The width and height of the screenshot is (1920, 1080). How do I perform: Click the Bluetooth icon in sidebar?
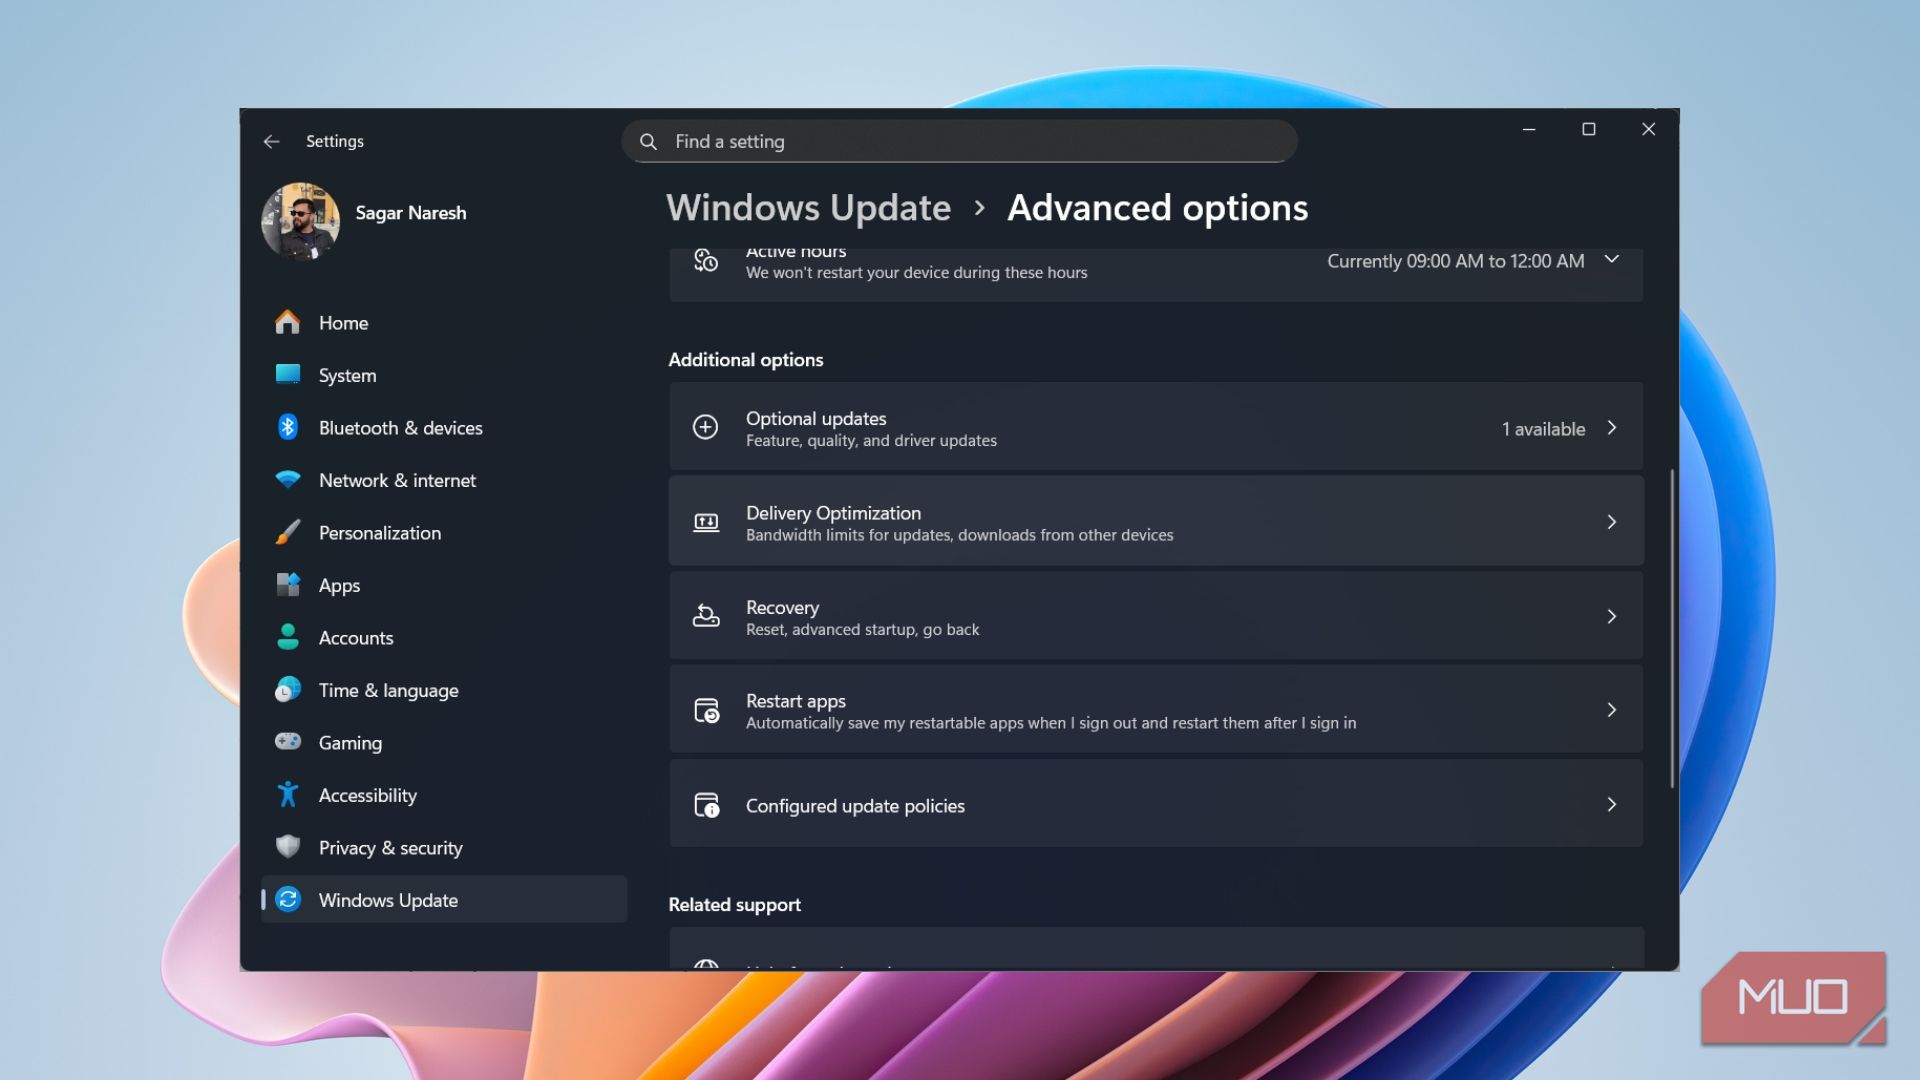pyautogui.click(x=288, y=427)
